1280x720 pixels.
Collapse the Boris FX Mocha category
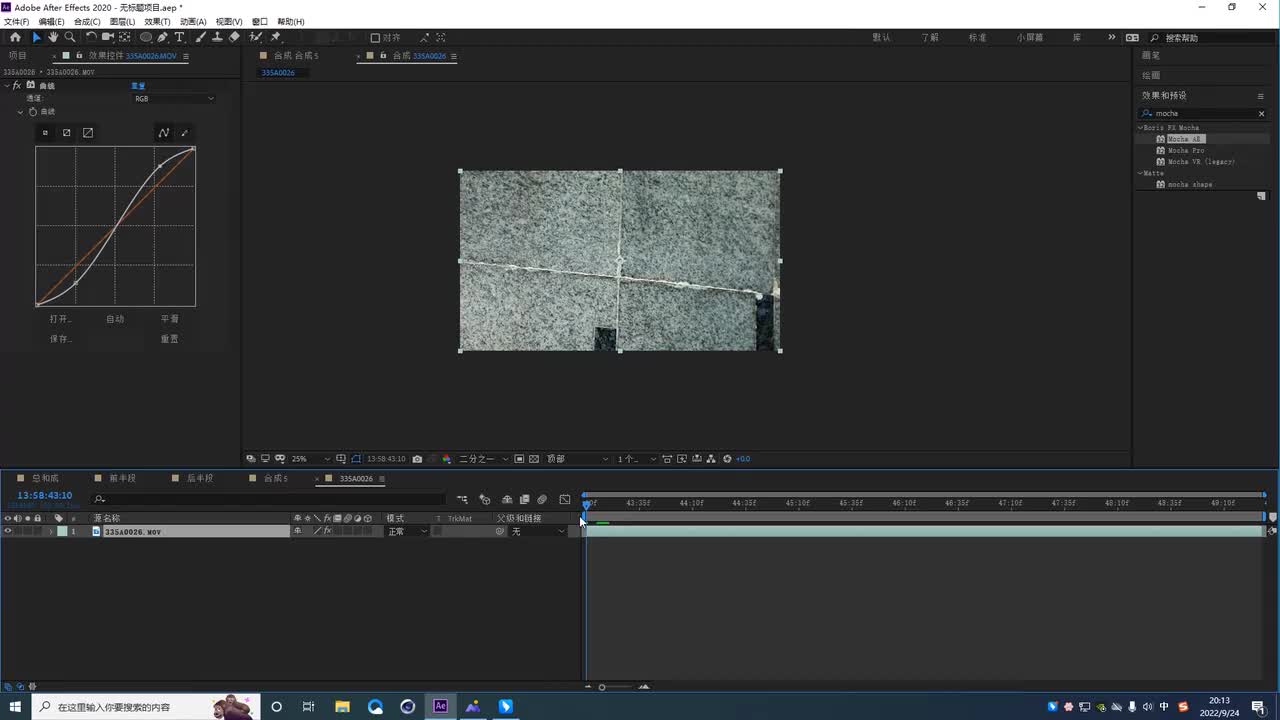coord(1141,128)
